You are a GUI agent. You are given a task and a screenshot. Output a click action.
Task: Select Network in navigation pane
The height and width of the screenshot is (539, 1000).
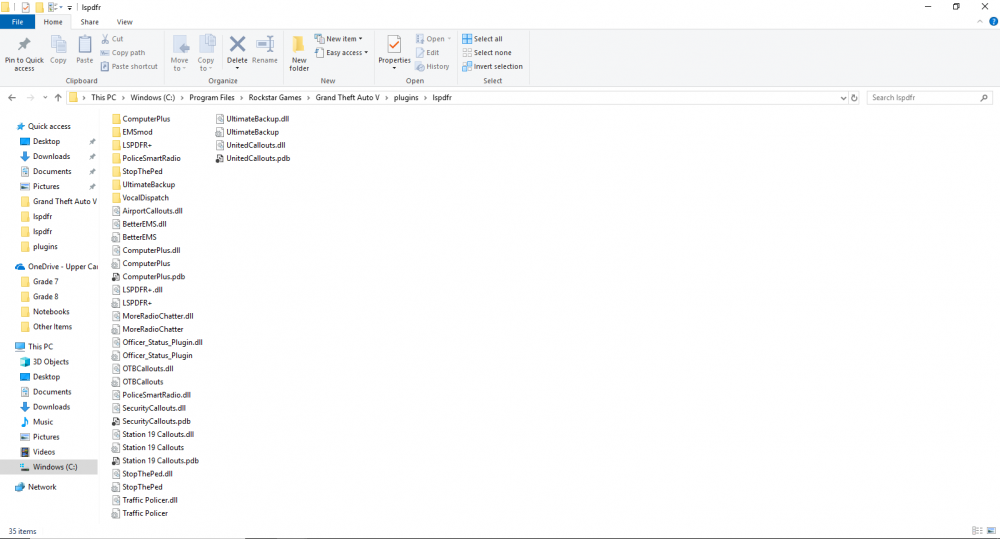click(x=42, y=487)
